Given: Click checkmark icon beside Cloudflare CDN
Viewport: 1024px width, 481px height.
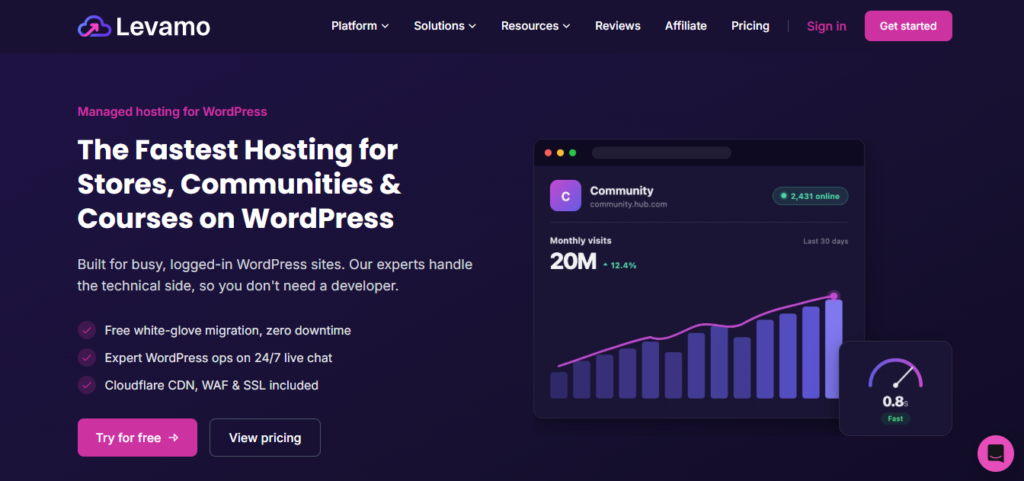Looking at the screenshot, I should (x=87, y=385).
